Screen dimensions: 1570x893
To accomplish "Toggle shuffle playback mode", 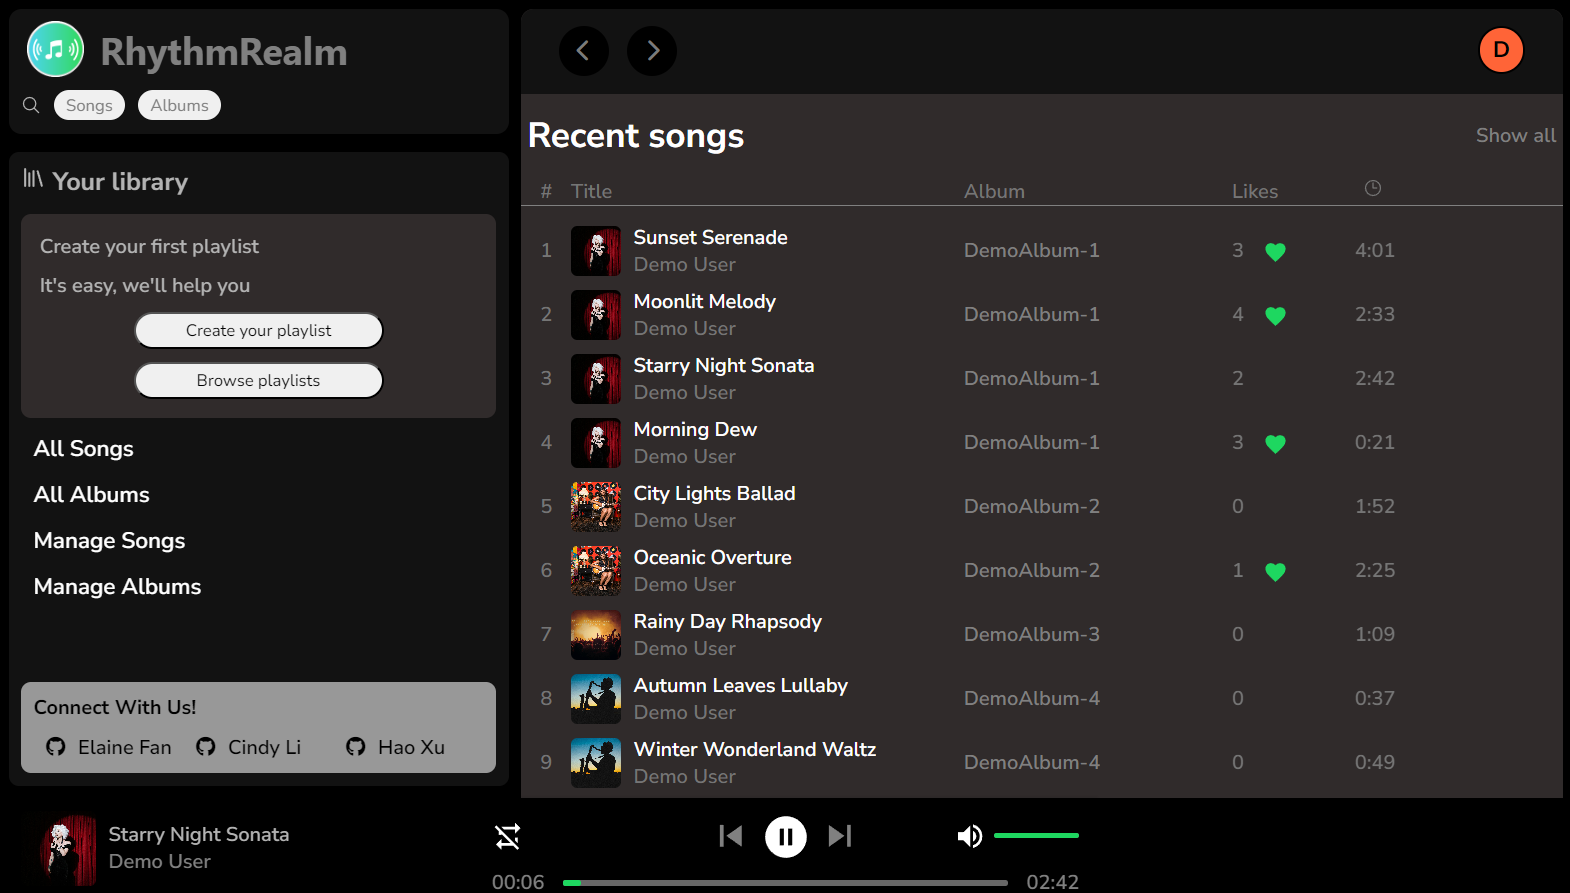I will 508,837.
